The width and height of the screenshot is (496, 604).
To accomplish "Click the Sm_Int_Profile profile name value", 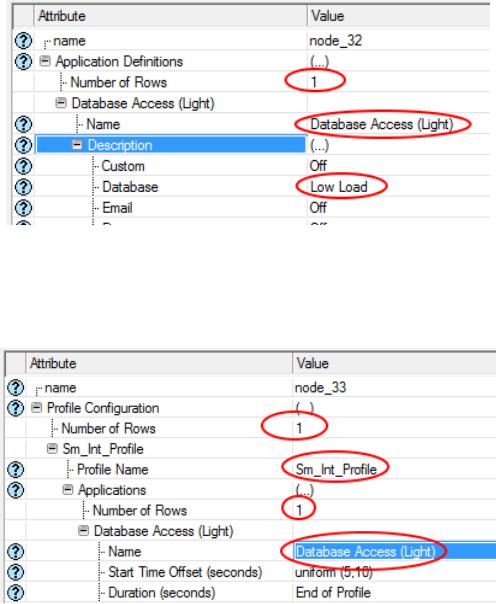I will (336, 469).
